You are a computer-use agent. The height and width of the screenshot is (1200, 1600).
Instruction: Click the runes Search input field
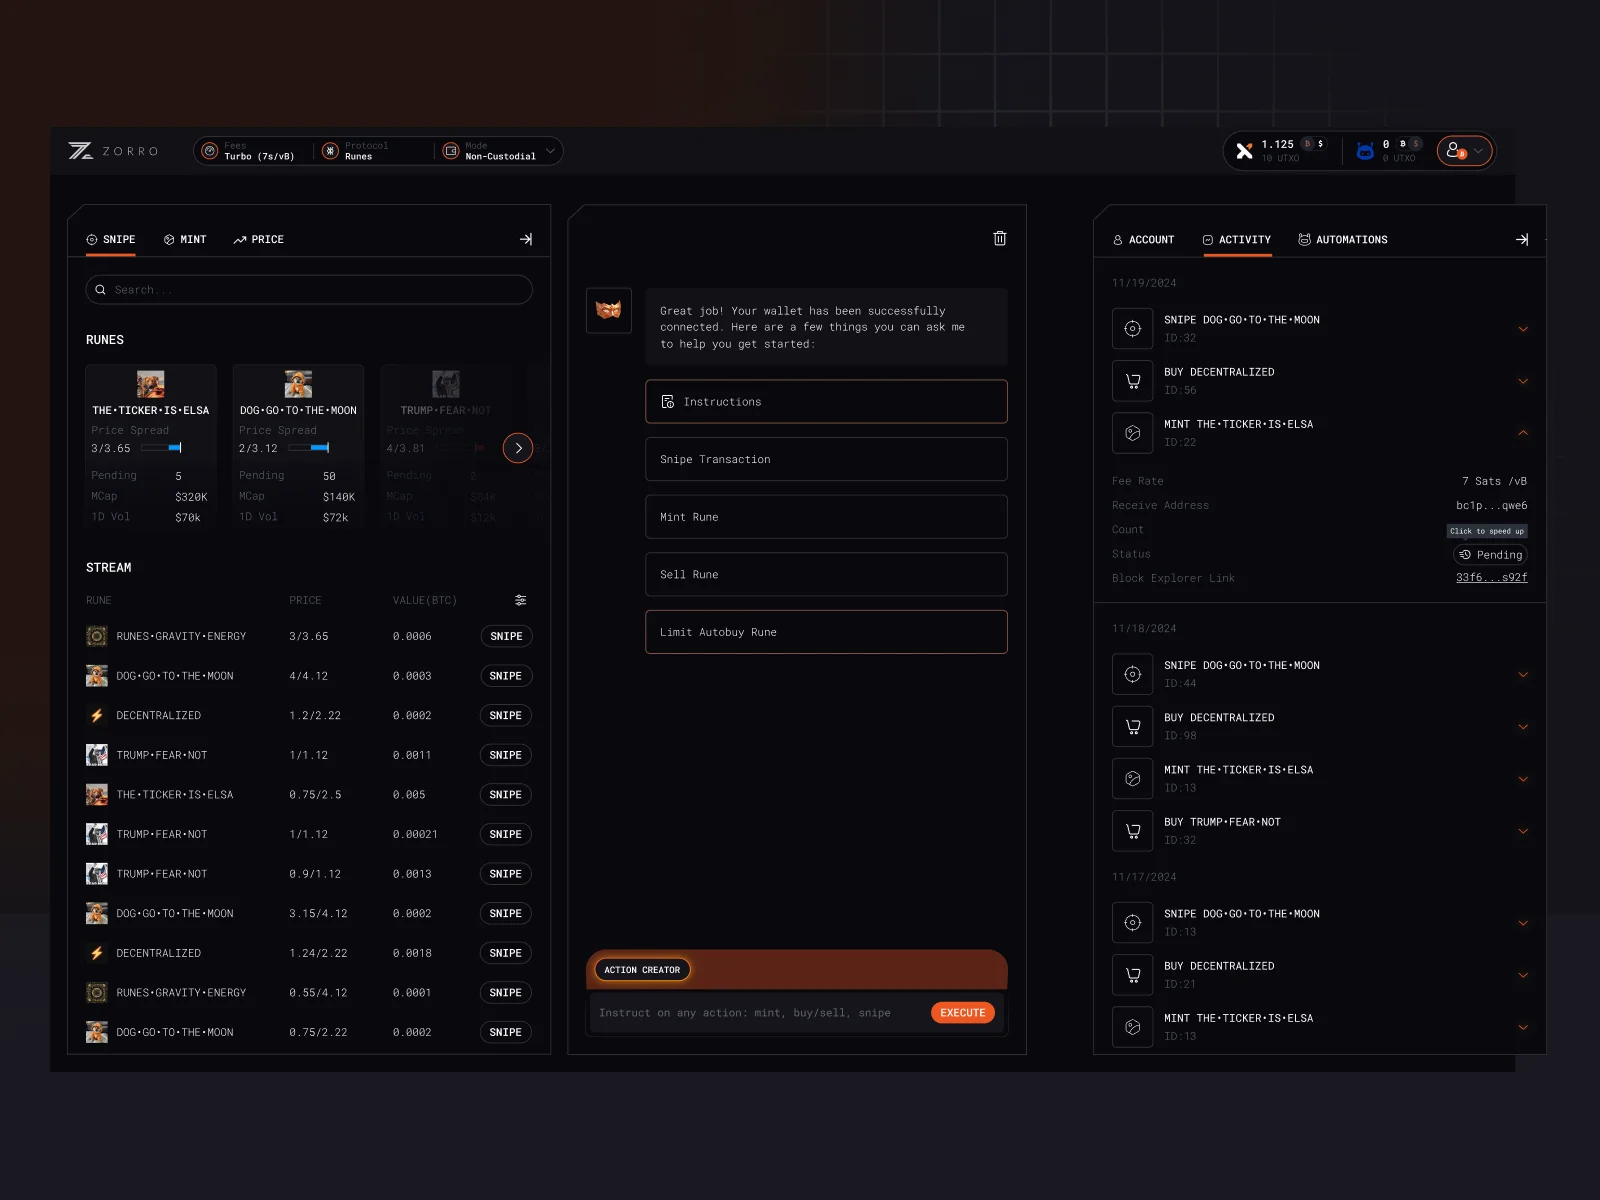click(x=309, y=290)
